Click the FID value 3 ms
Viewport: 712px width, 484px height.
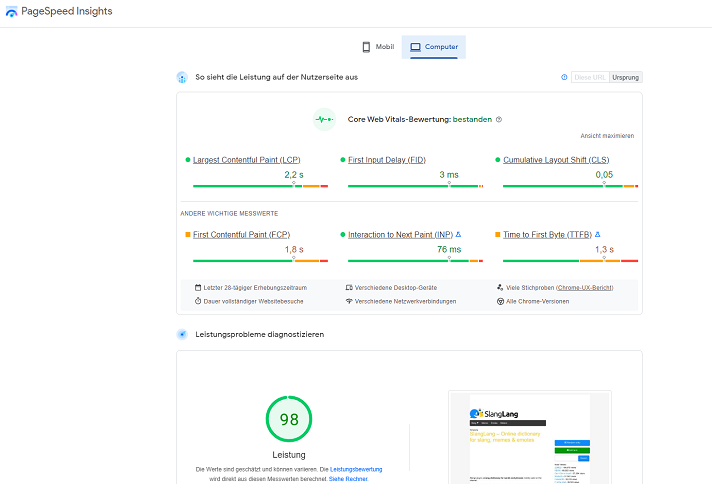(449, 175)
